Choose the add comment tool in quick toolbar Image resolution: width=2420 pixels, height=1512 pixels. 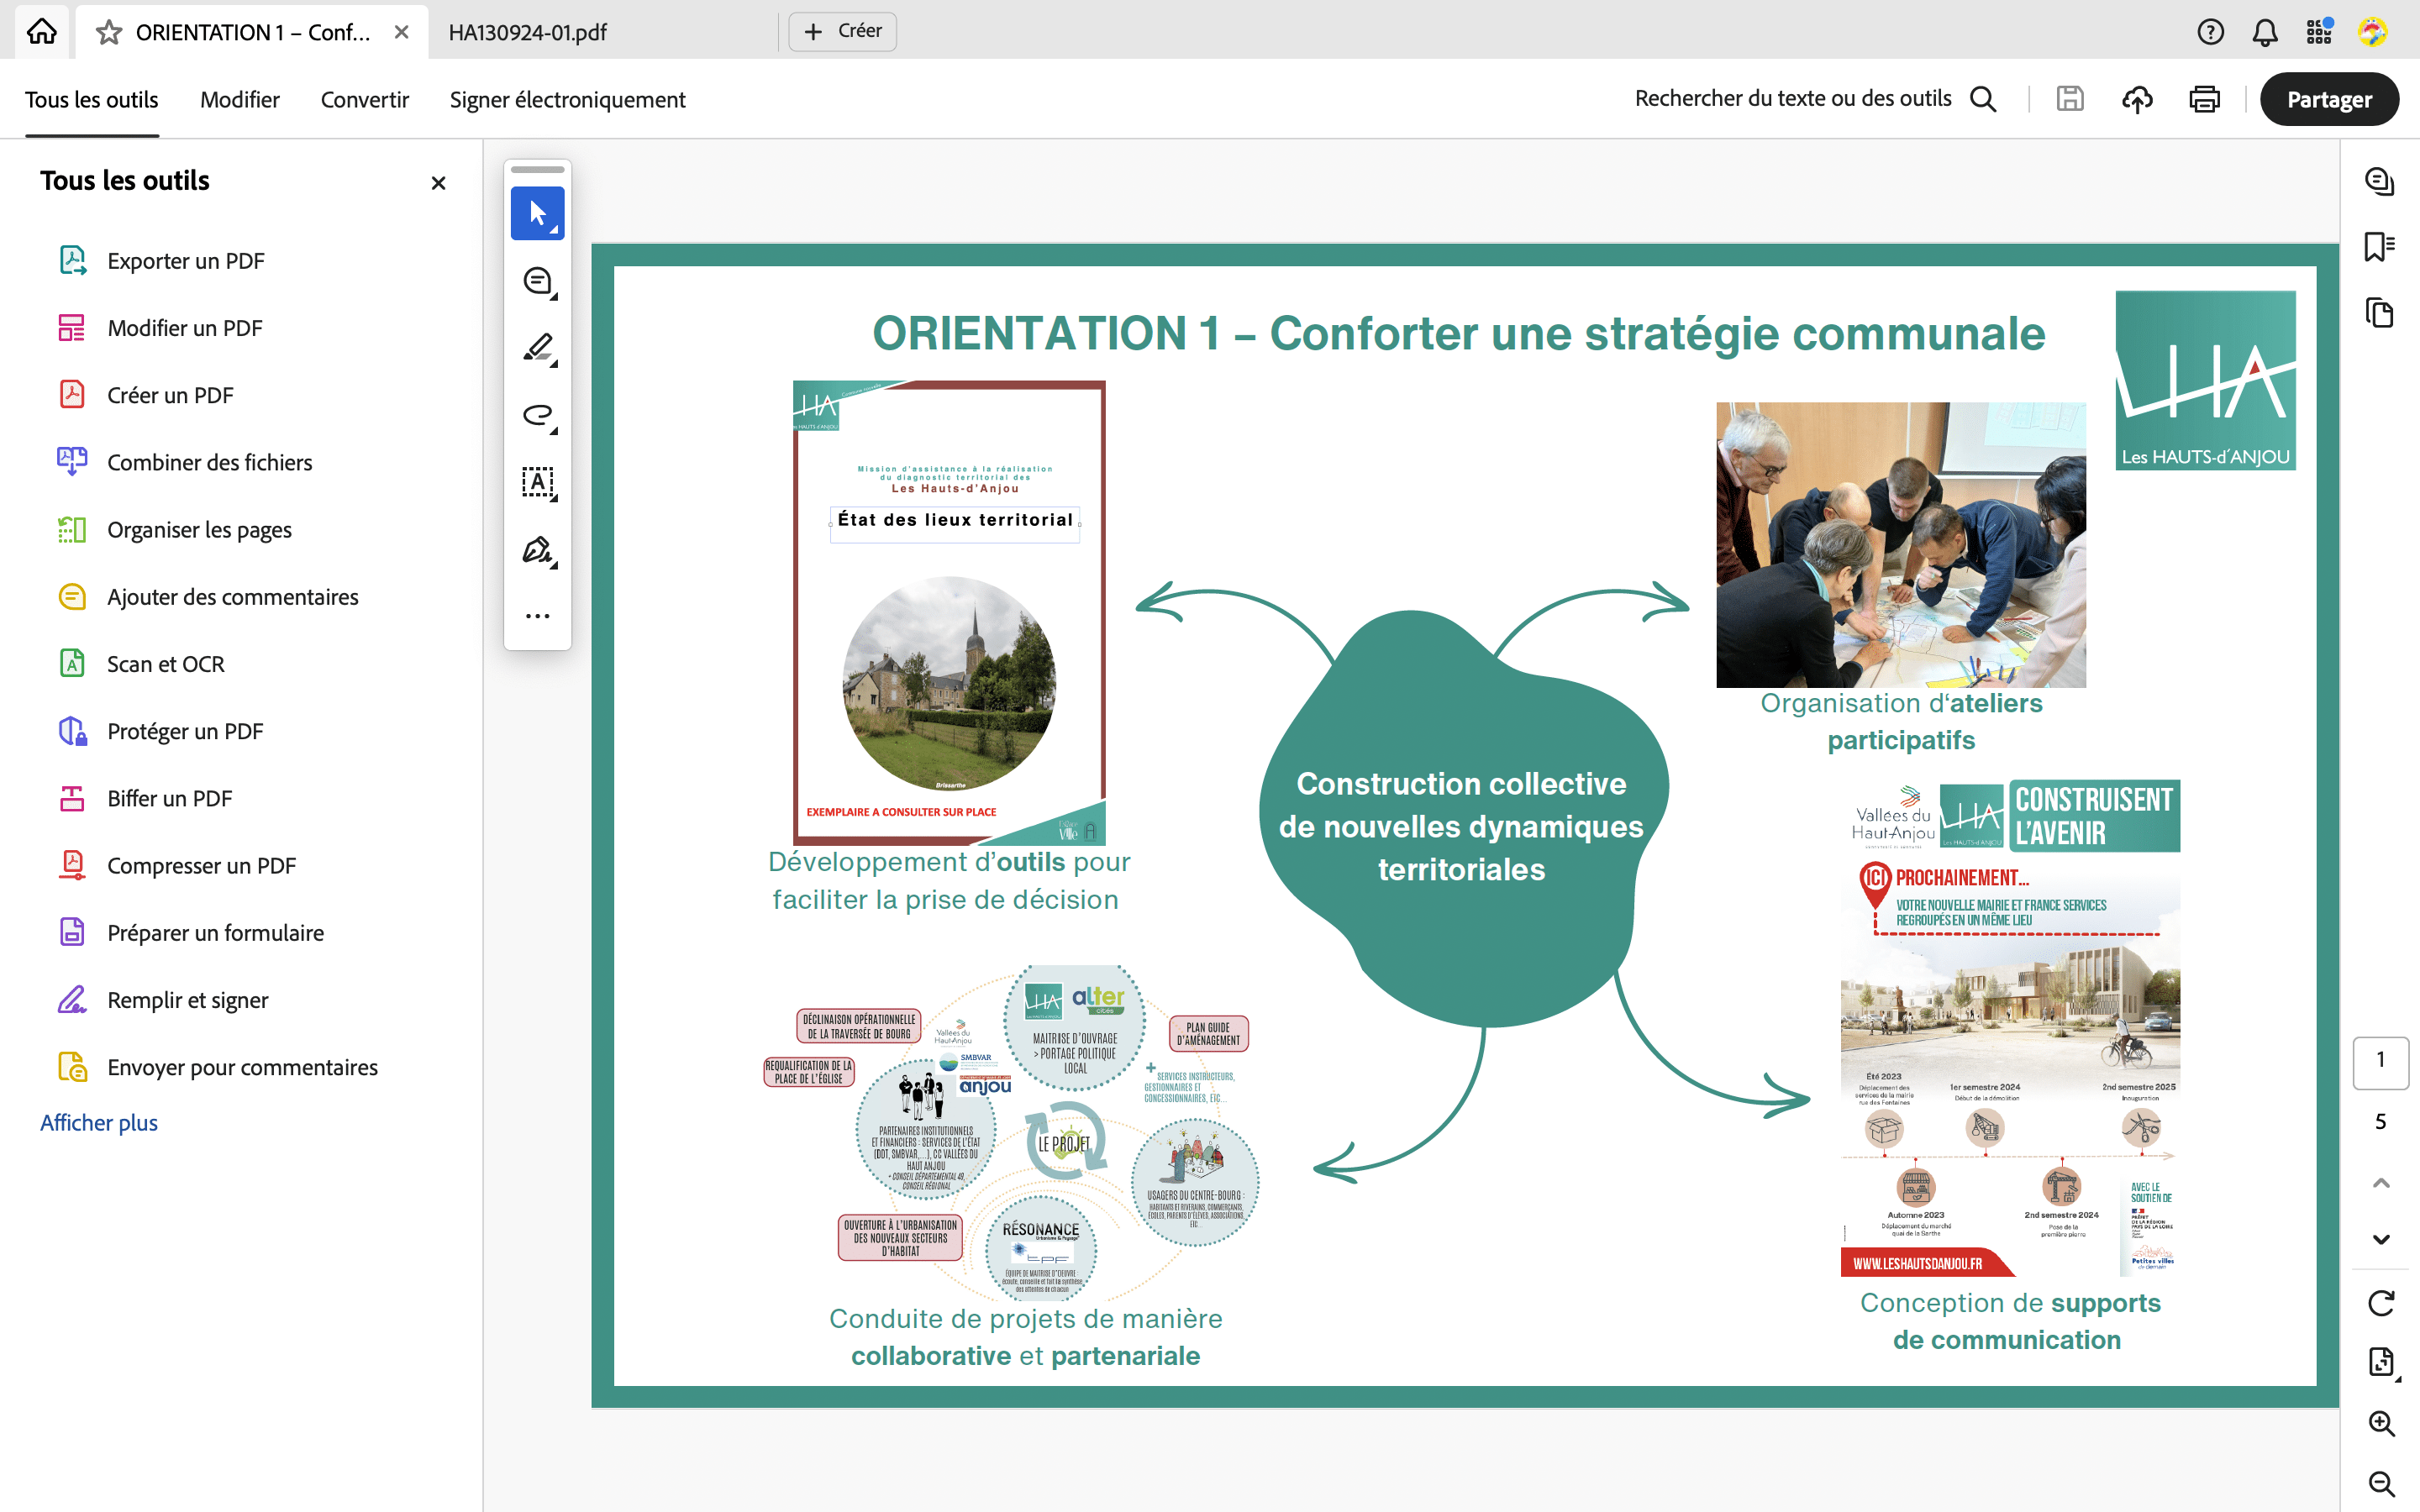pyautogui.click(x=538, y=281)
